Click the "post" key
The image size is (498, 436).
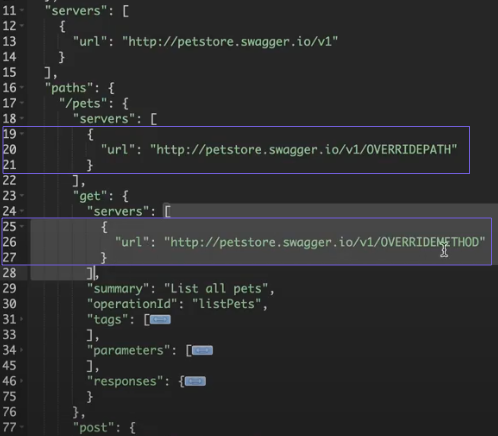pos(93,428)
